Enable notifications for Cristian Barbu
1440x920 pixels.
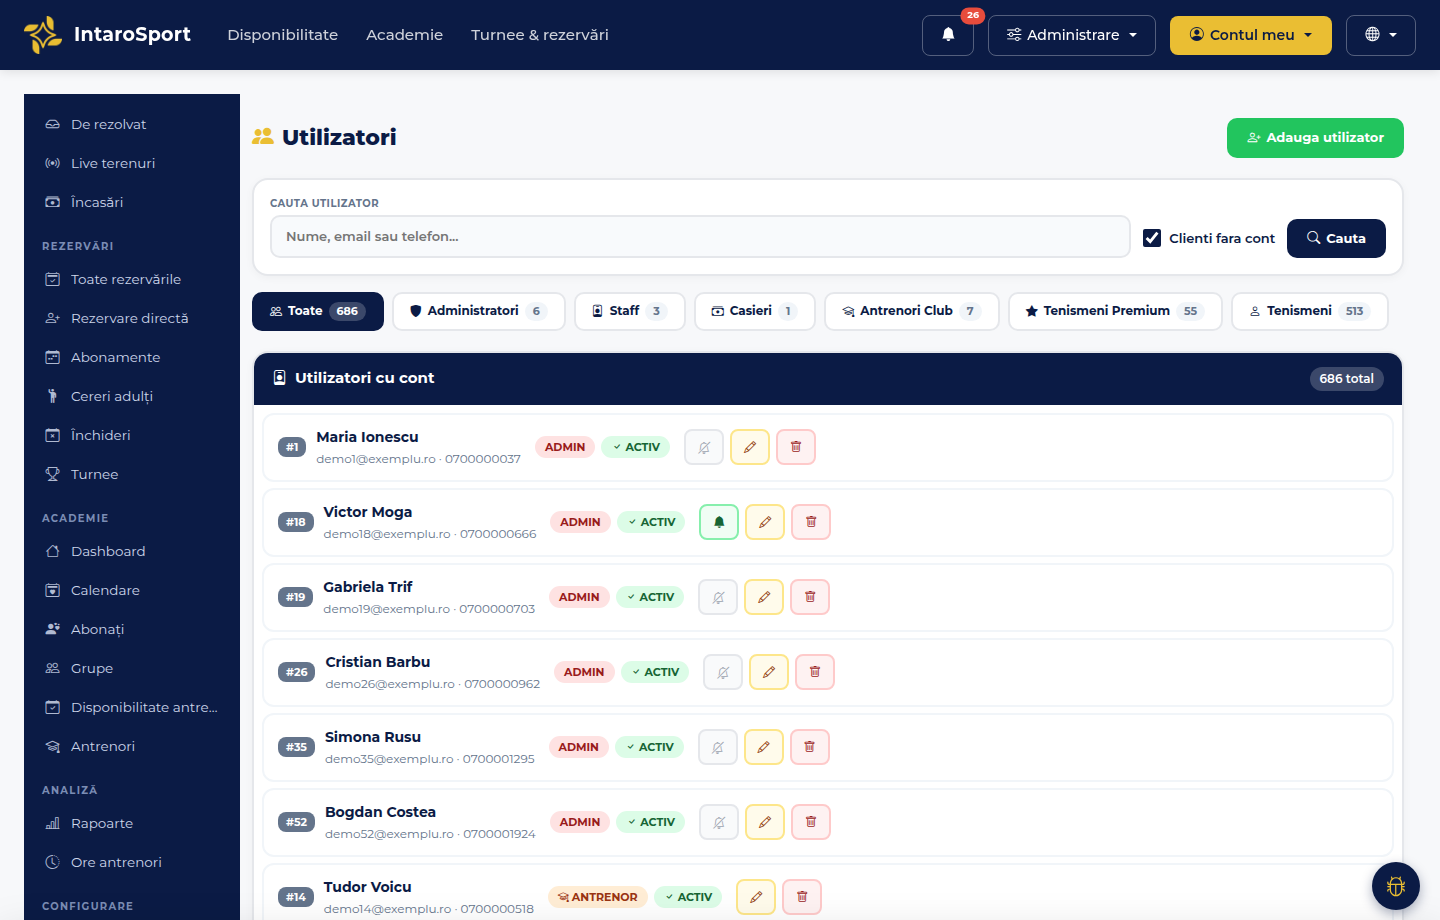tap(723, 672)
